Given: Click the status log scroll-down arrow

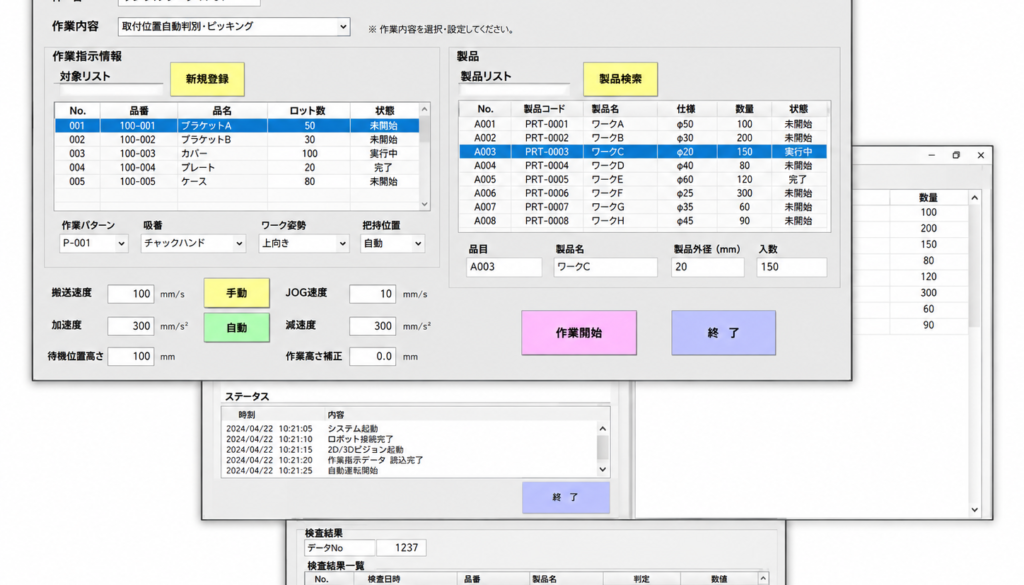Looking at the screenshot, I should point(603,469).
